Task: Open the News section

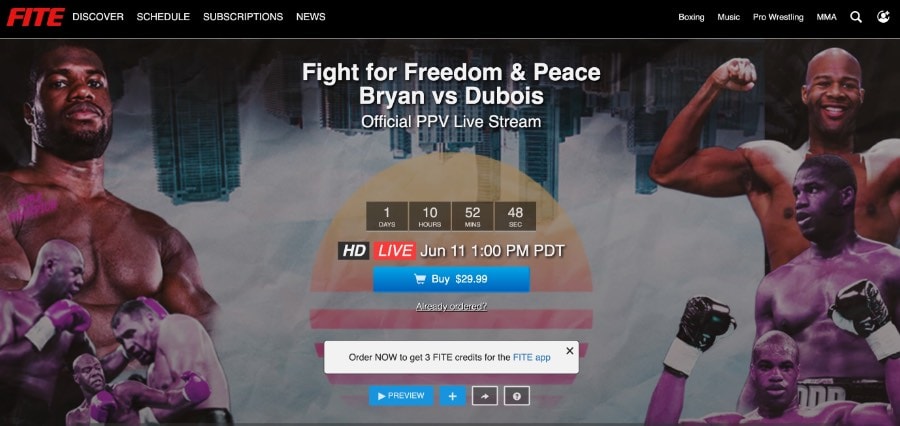Action: 311,17
